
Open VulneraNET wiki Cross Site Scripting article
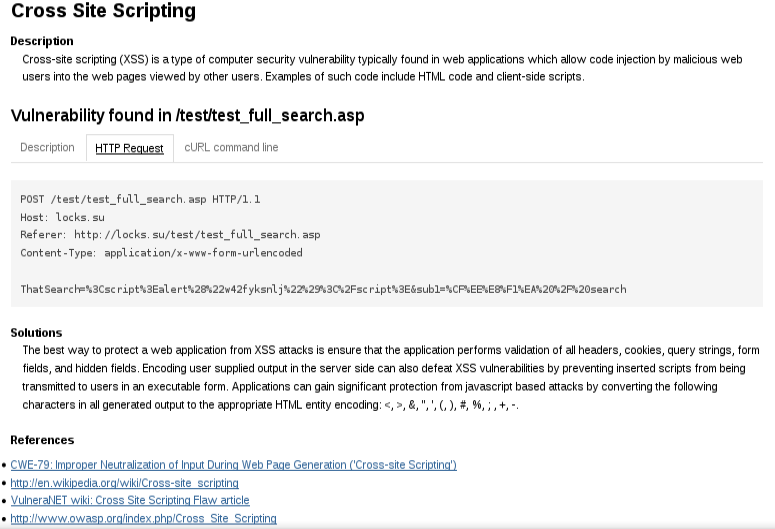click(130, 500)
